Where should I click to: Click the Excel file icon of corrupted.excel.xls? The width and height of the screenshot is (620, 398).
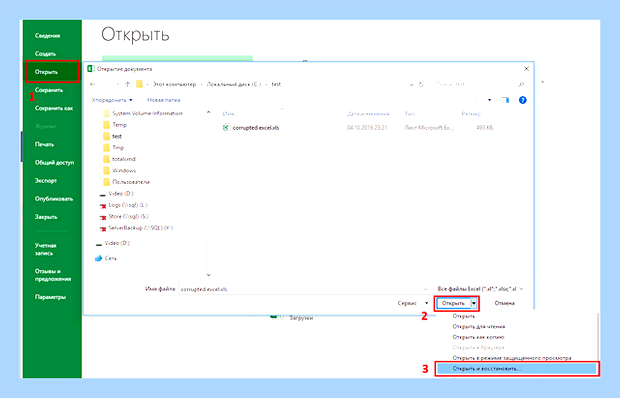(226, 128)
